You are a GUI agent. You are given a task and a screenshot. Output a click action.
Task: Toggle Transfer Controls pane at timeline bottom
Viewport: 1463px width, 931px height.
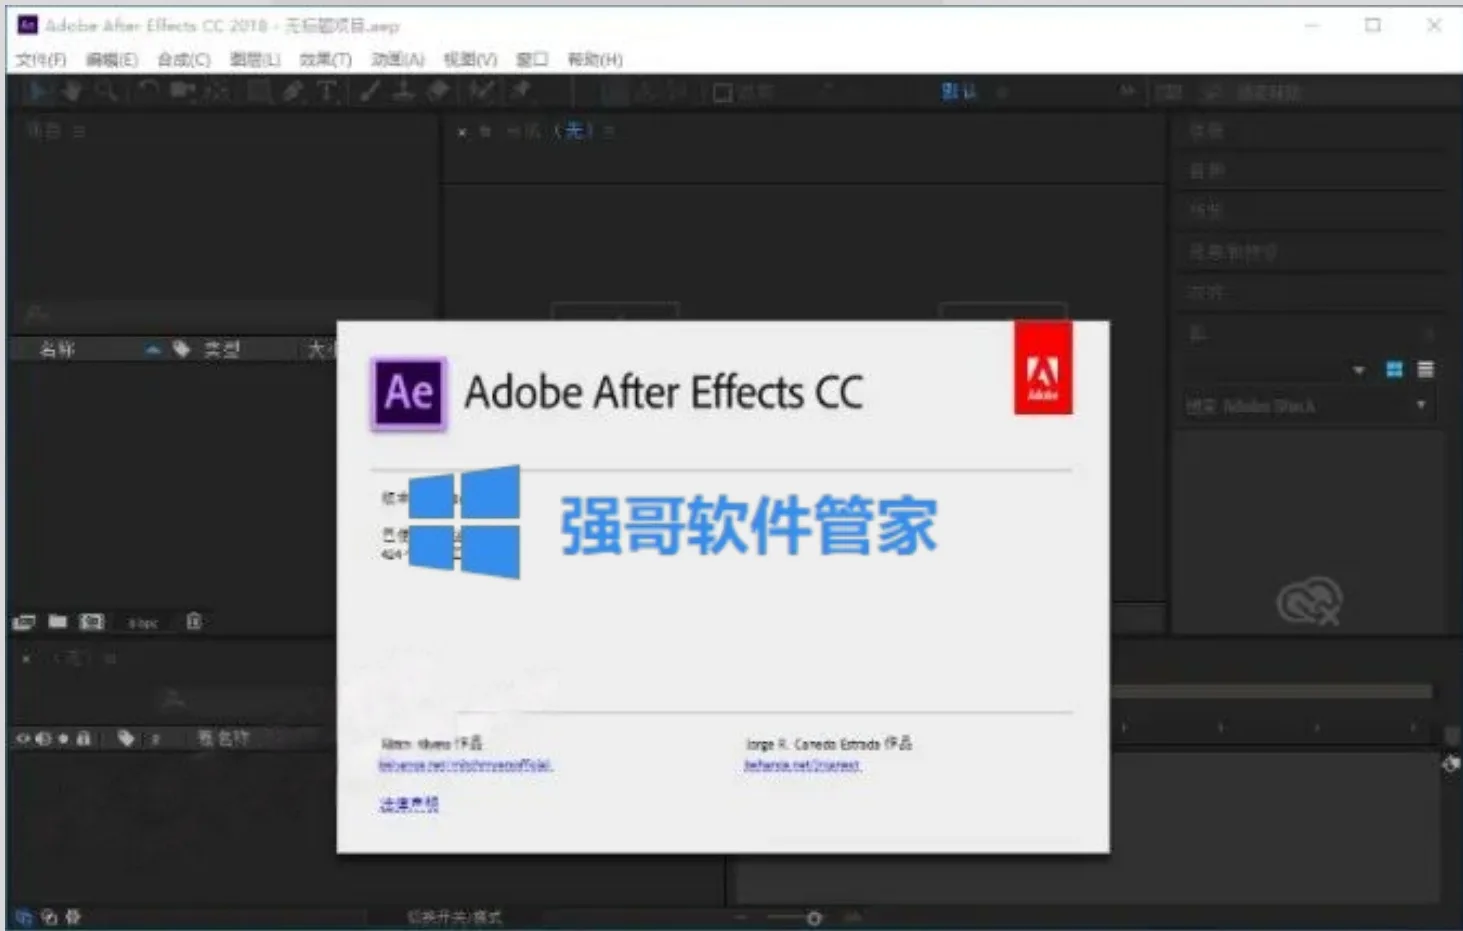(48, 916)
